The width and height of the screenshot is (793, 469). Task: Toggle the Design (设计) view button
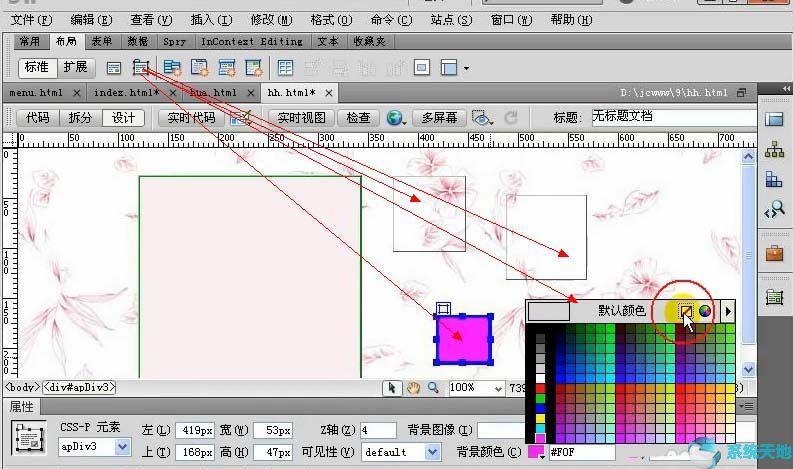tap(123, 118)
